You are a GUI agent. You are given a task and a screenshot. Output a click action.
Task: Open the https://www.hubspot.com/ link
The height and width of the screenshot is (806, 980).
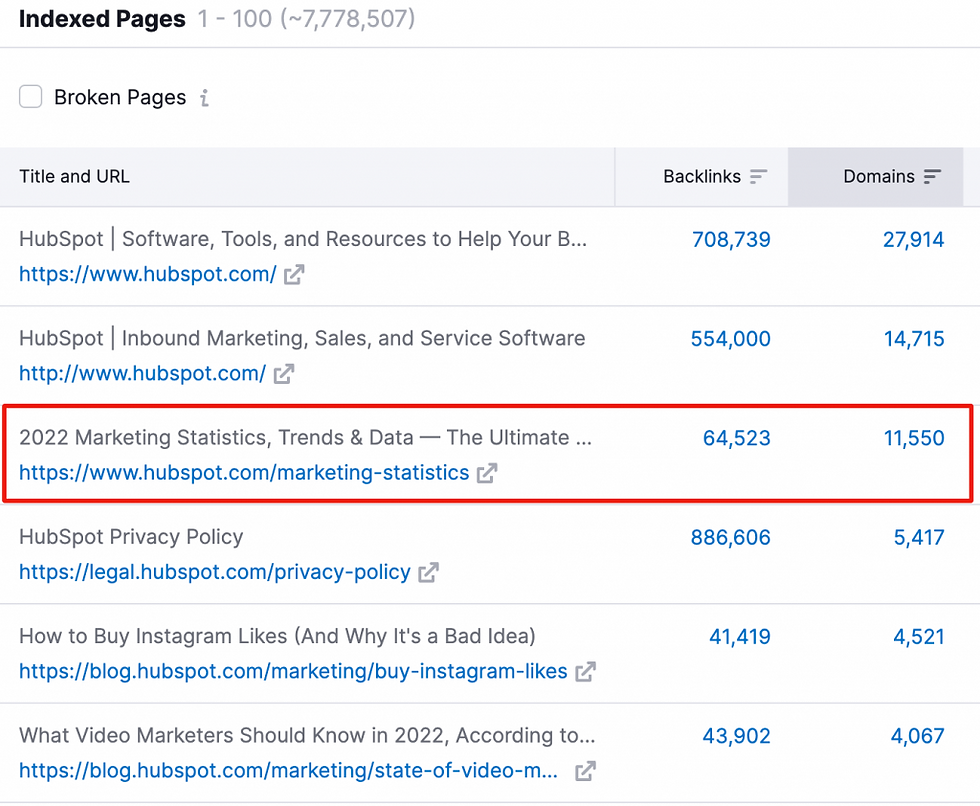point(145,274)
